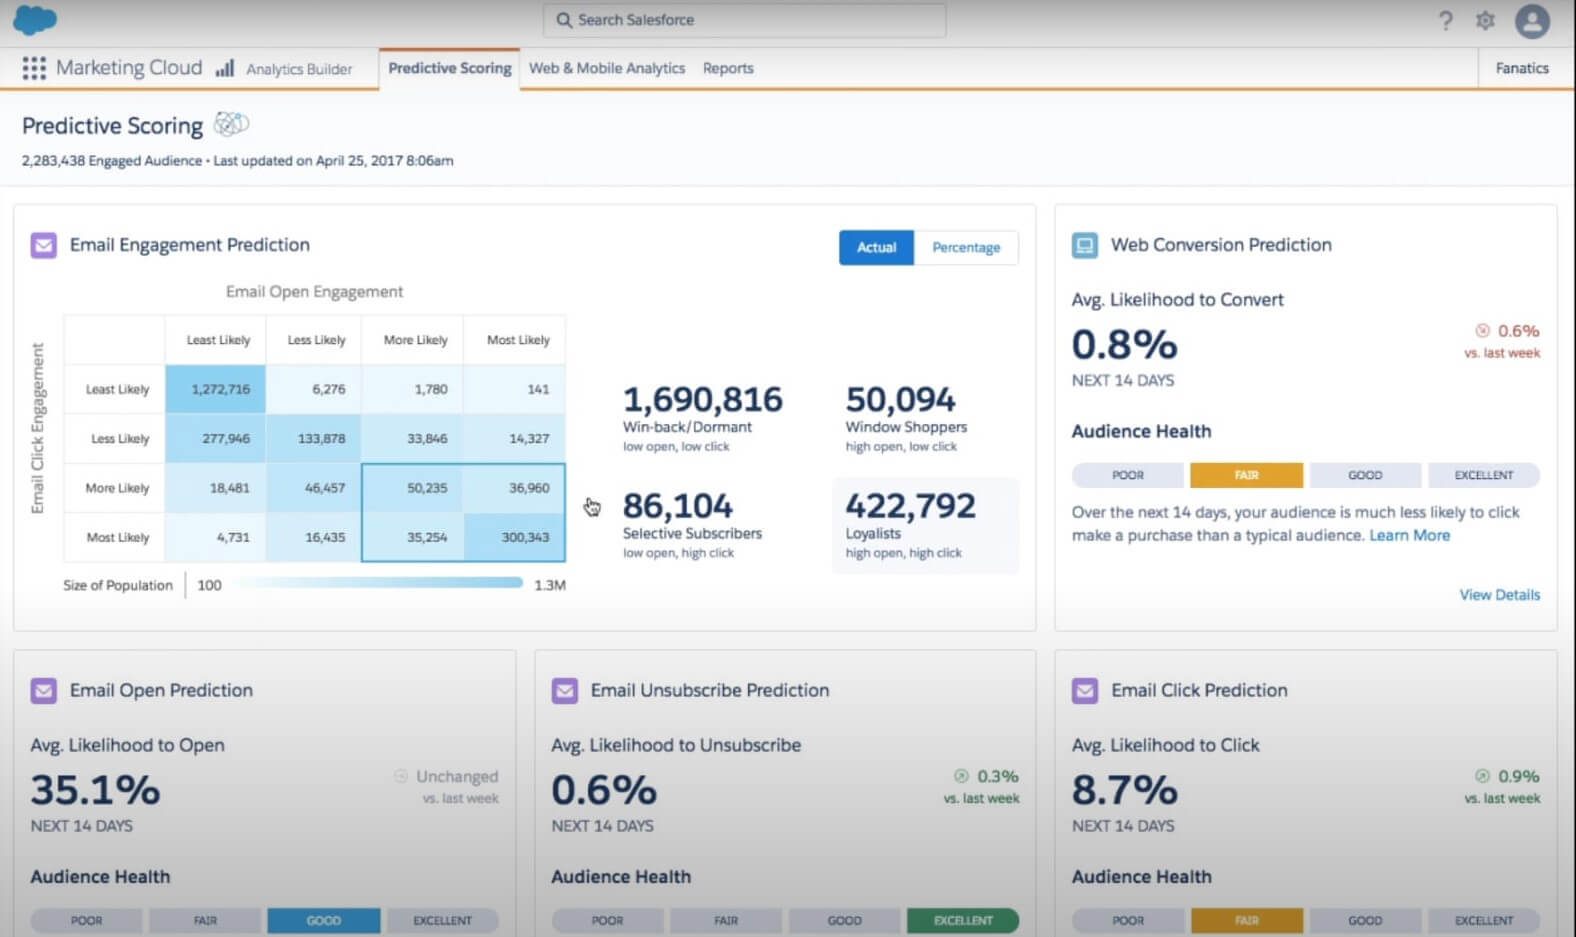Click the Analytics Builder bar chart icon
Screen dimensions: 1576x937
click(225, 68)
